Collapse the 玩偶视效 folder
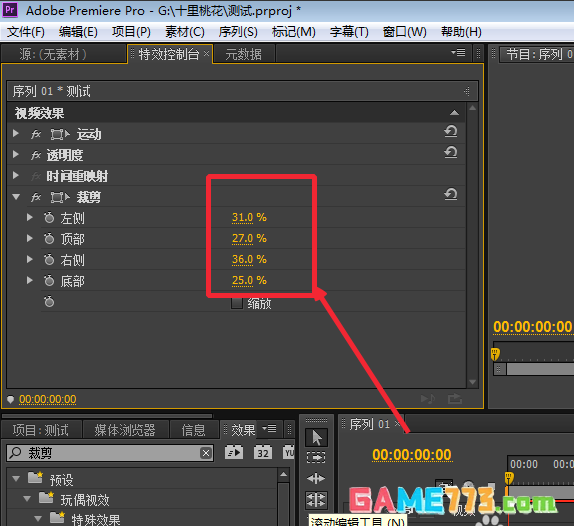Viewport: 574px width, 526px height. [x=27, y=499]
